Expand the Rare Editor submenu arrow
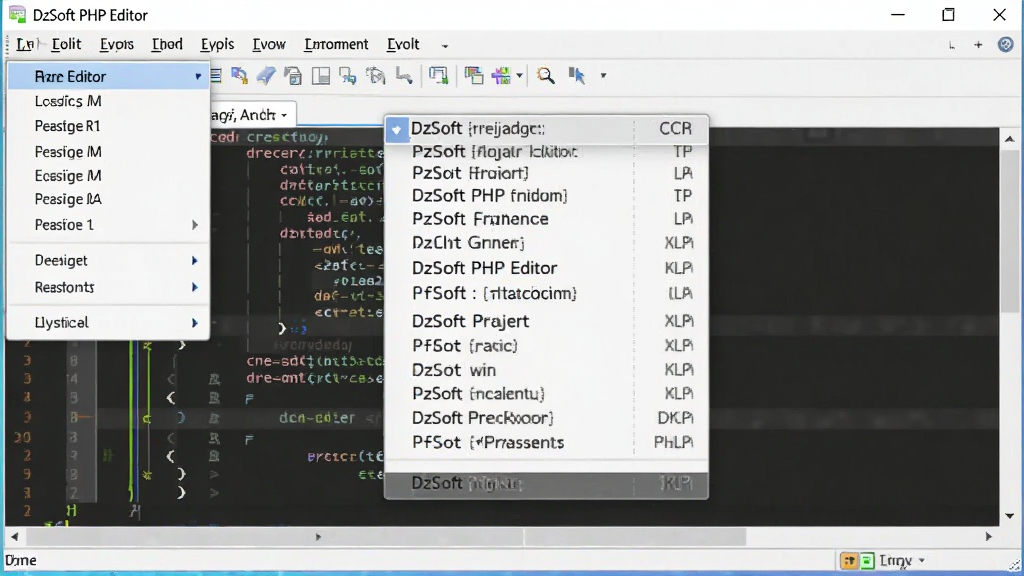Screen dimensions: 1024x576 coord(197,76)
